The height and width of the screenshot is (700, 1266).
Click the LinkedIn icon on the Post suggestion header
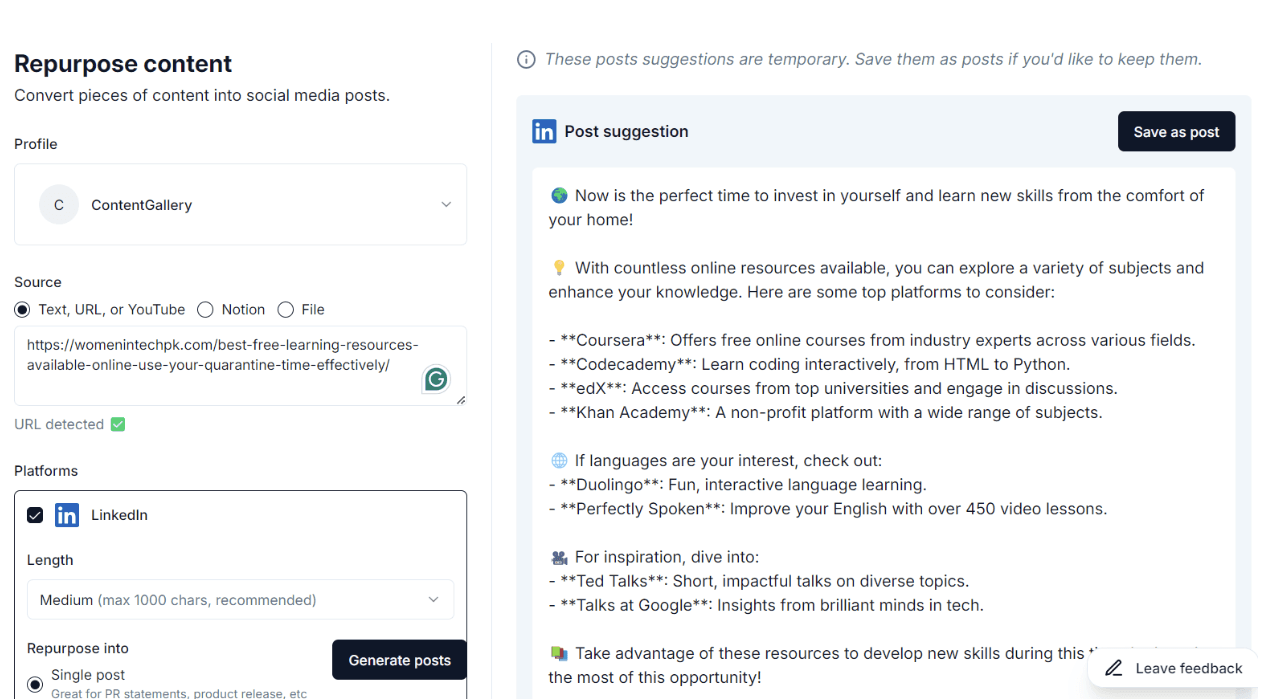[x=544, y=131]
